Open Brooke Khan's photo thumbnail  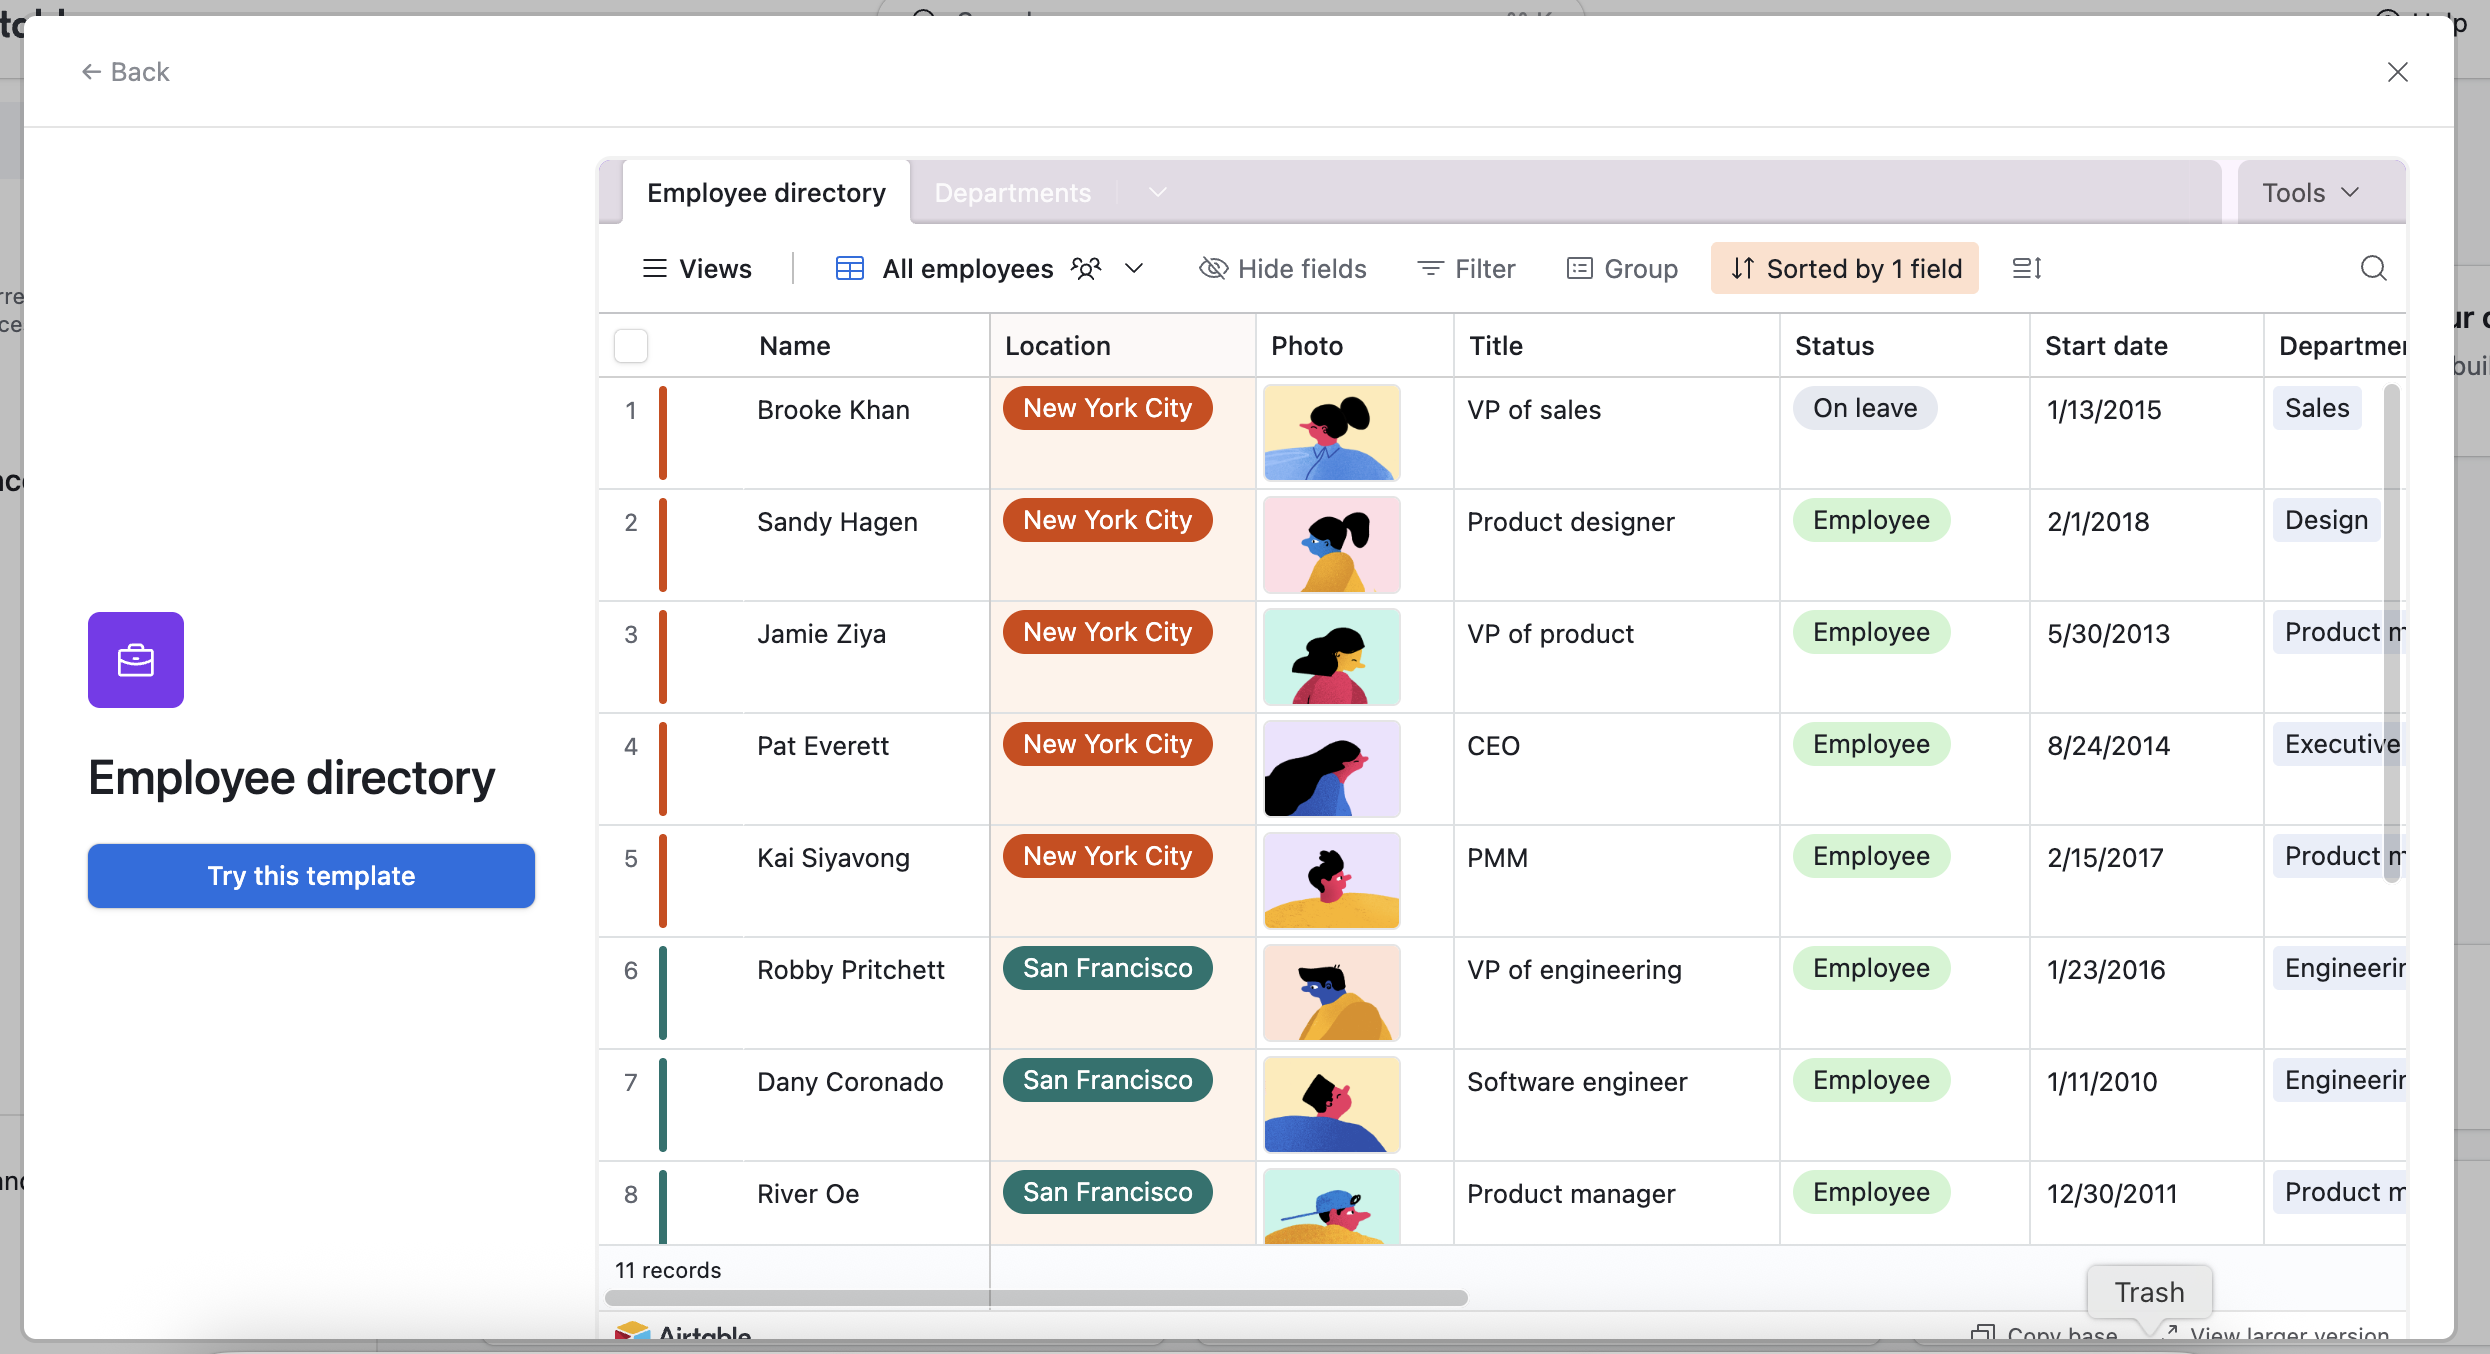click(1331, 432)
